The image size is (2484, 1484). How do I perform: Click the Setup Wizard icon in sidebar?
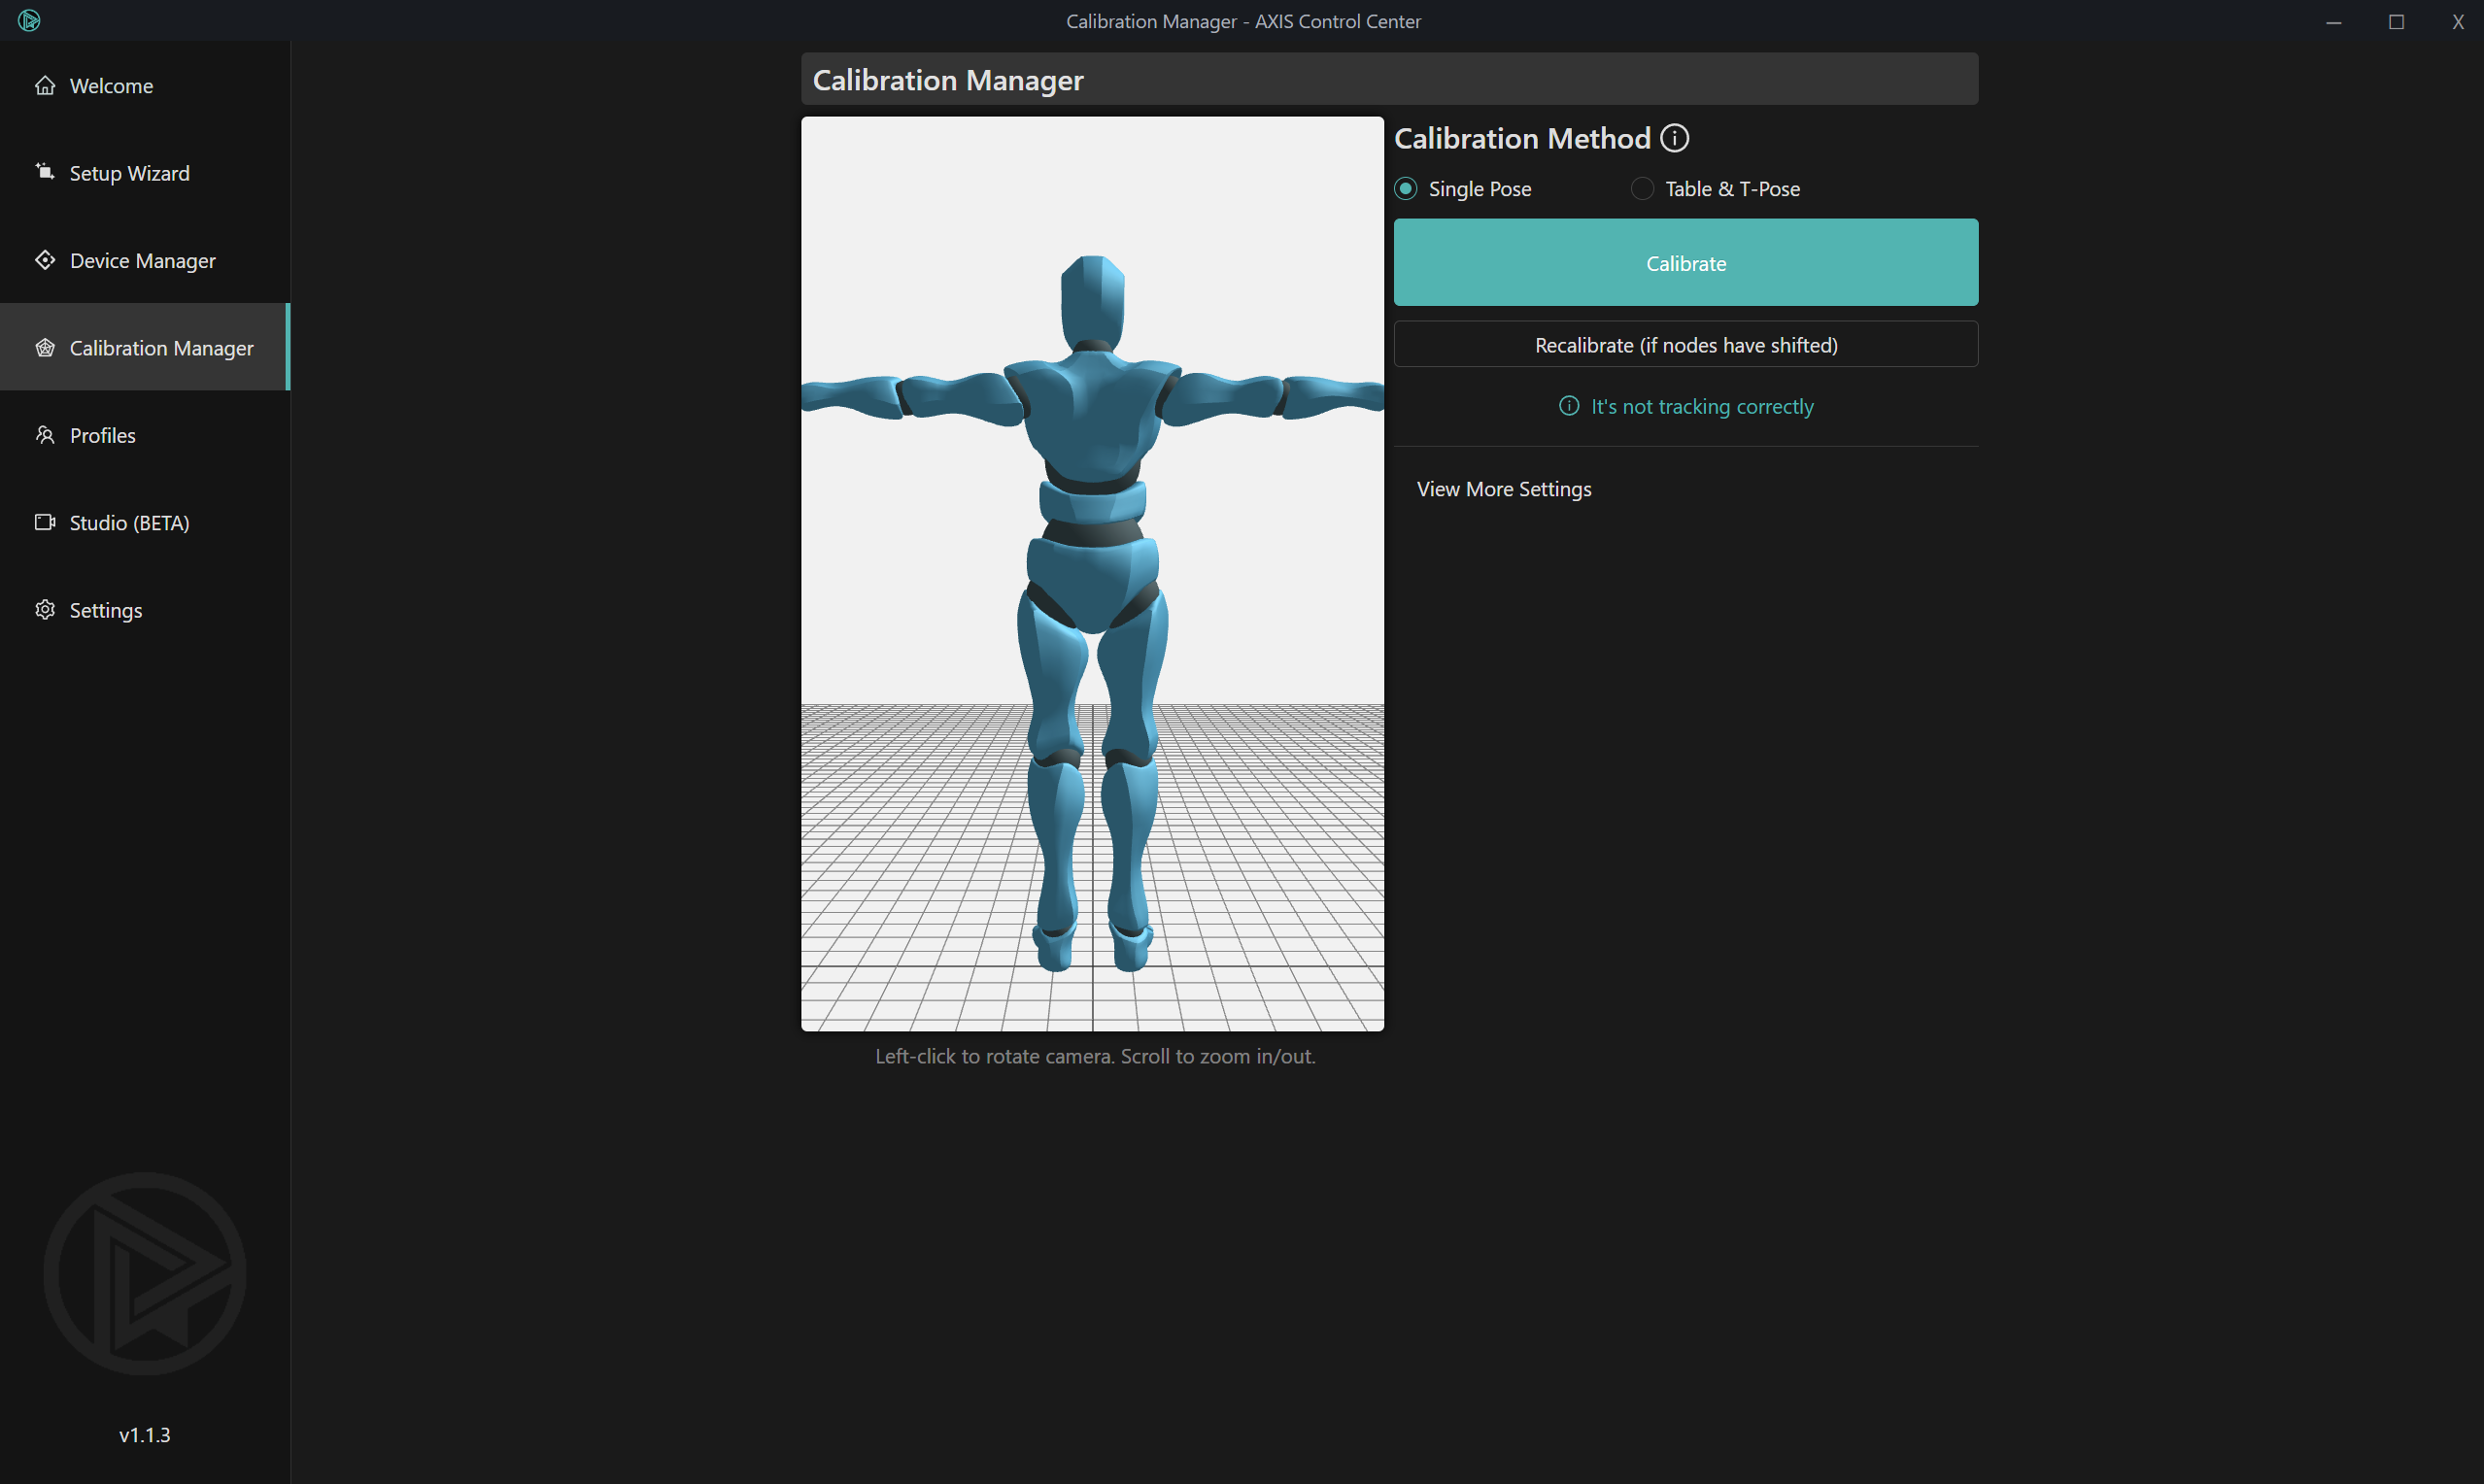45,172
